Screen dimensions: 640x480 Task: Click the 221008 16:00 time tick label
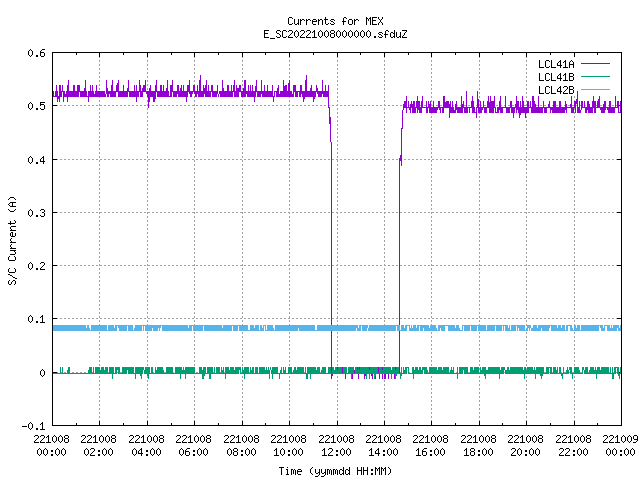coord(431,446)
